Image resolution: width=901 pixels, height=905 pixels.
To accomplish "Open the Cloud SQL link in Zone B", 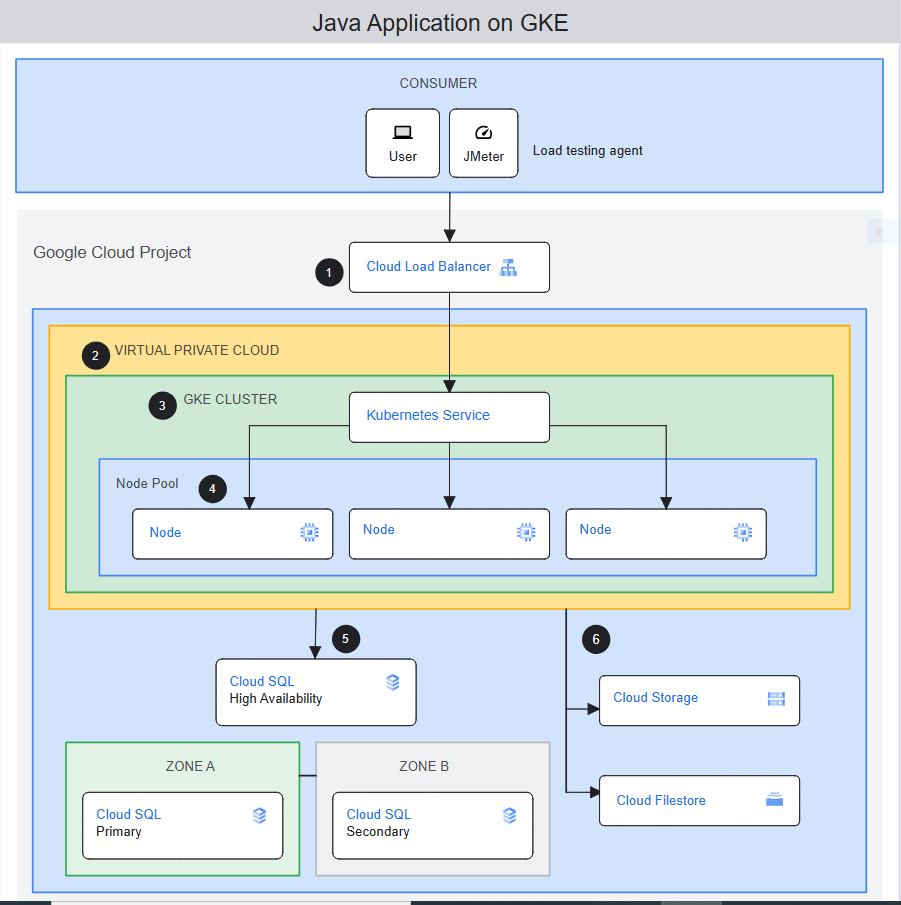I will click(x=379, y=814).
